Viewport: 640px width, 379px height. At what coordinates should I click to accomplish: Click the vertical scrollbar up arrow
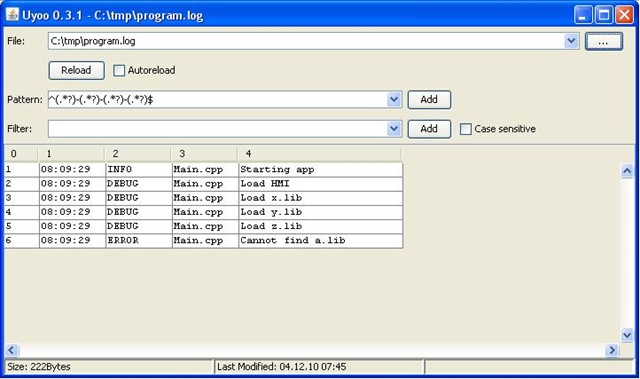point(627,171)
